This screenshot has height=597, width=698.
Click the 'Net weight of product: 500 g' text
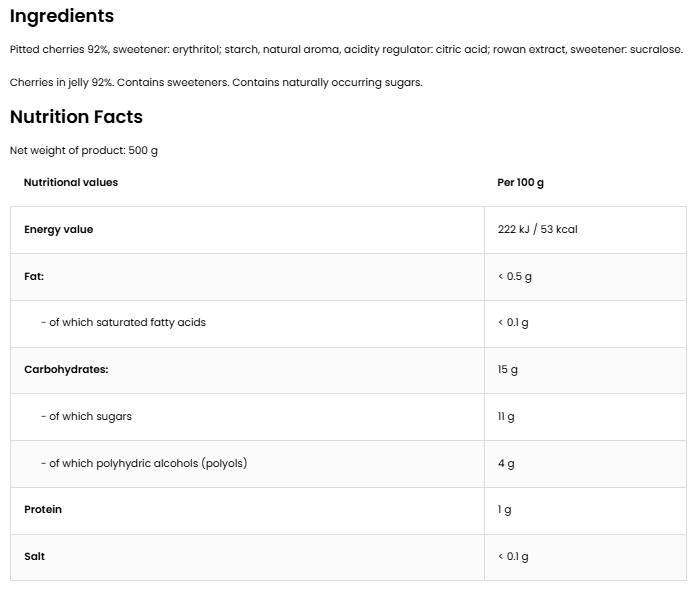[x=84, y=151]
